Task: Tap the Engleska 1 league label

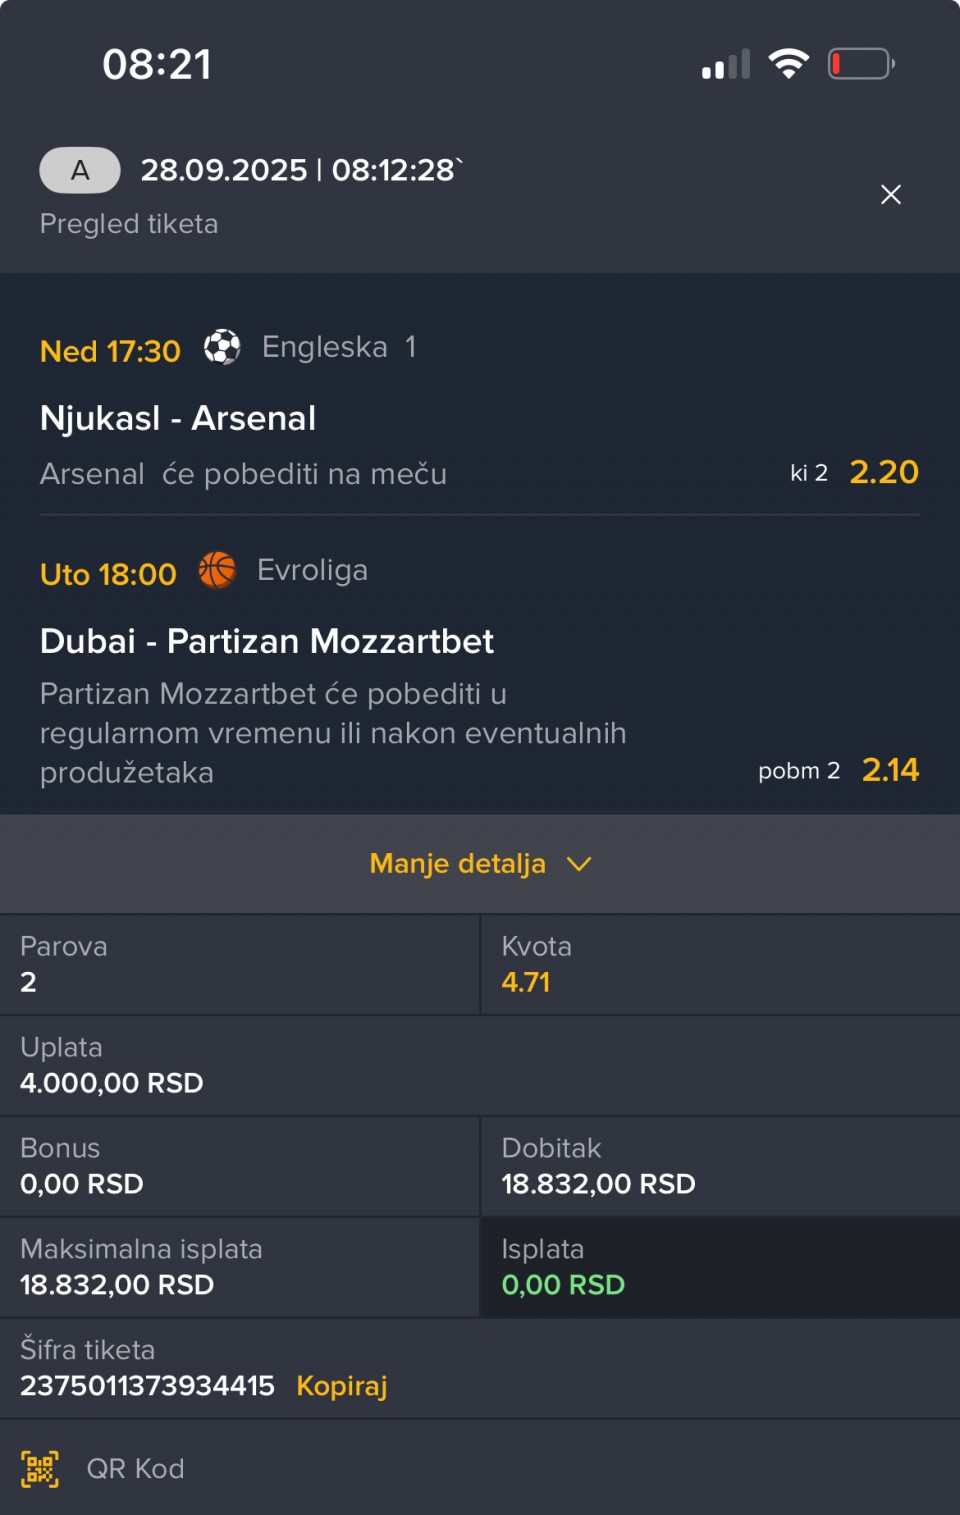Action: [x=338, y=347]
